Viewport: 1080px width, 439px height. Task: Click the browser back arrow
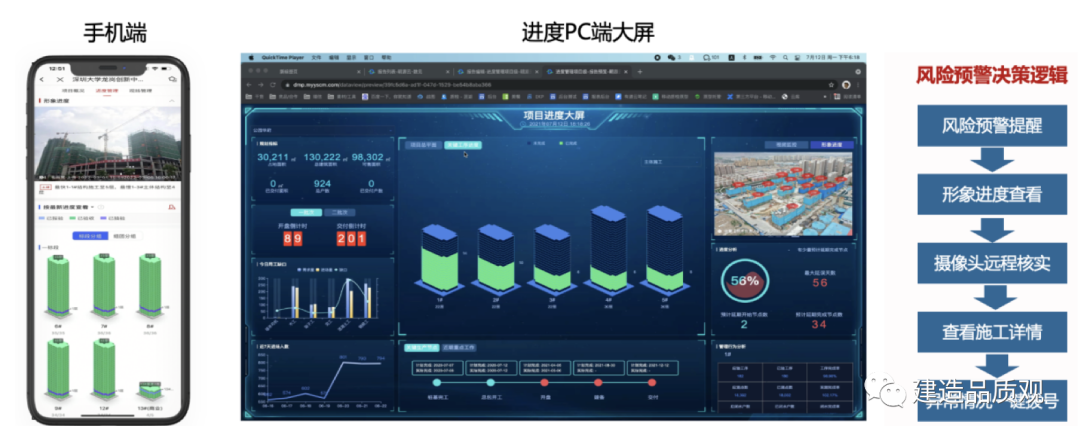[x=250, y=84]
